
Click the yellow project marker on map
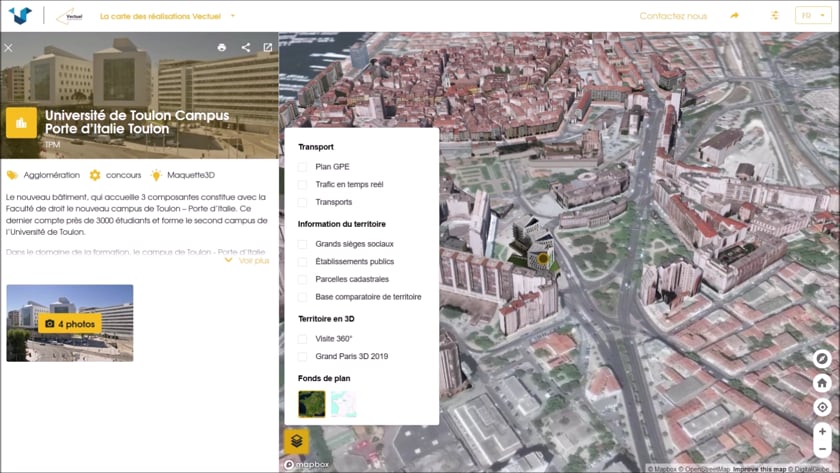tap(543, 259)
